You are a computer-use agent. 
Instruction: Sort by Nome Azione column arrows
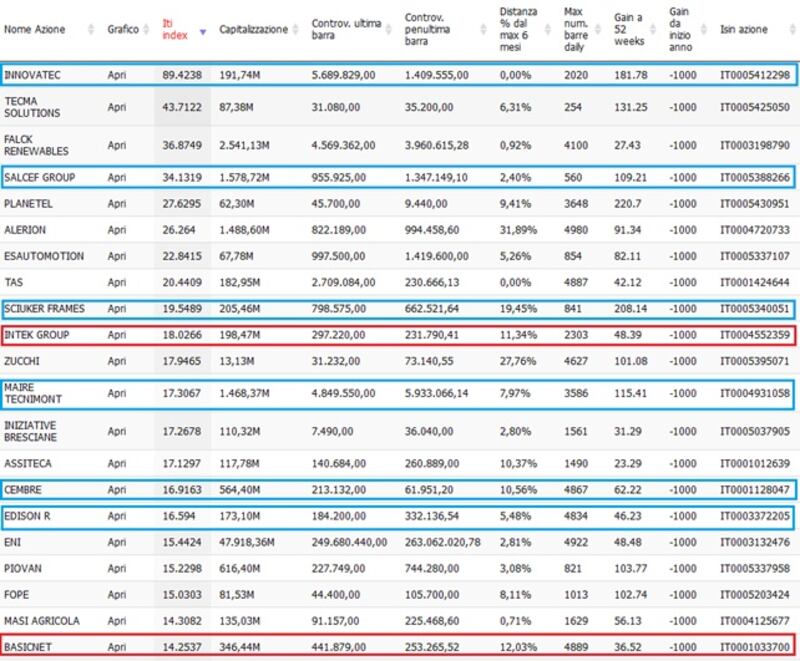(x=91, y=30)
